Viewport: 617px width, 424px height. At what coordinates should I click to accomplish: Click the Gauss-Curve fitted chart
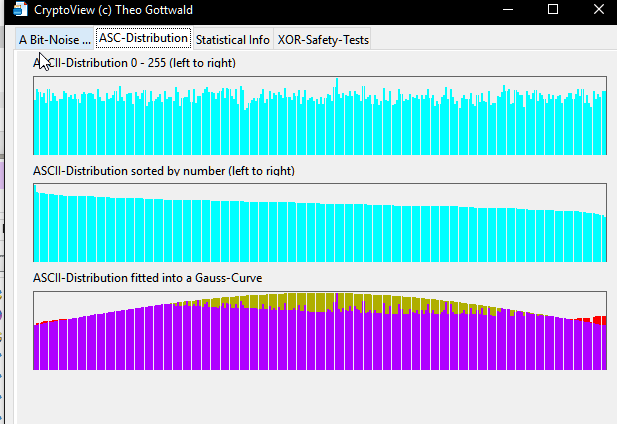coord(320,330)
